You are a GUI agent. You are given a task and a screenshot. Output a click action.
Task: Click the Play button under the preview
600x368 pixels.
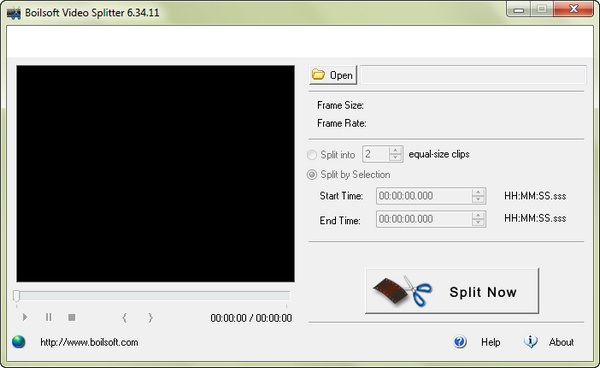tap(25, 317)
